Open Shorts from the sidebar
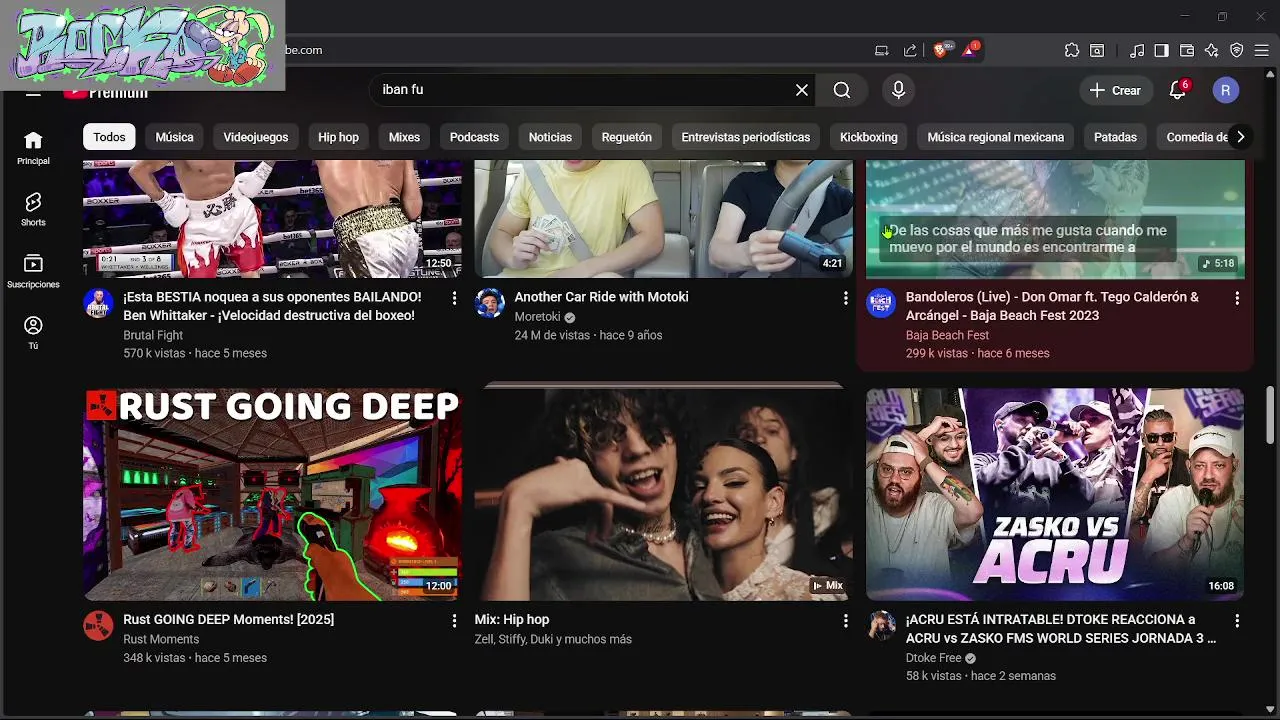Viewport: 1280px width, 720px height. [33, 202]
